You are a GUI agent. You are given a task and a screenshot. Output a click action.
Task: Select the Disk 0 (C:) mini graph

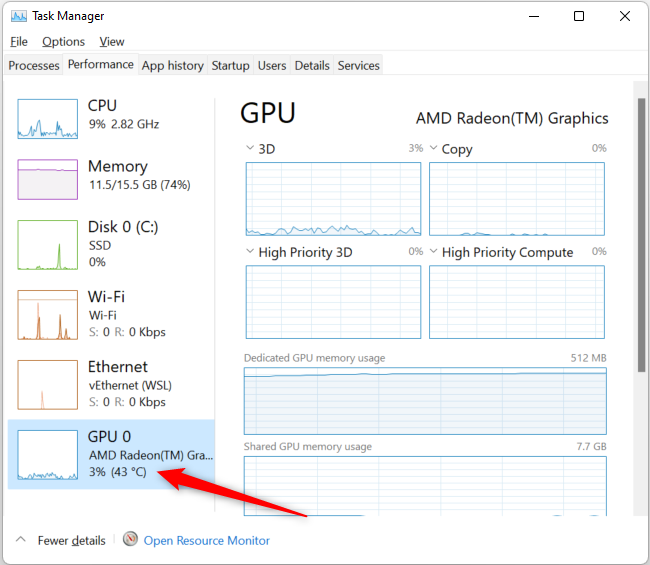pyautogui.click(x=48, y=245)
